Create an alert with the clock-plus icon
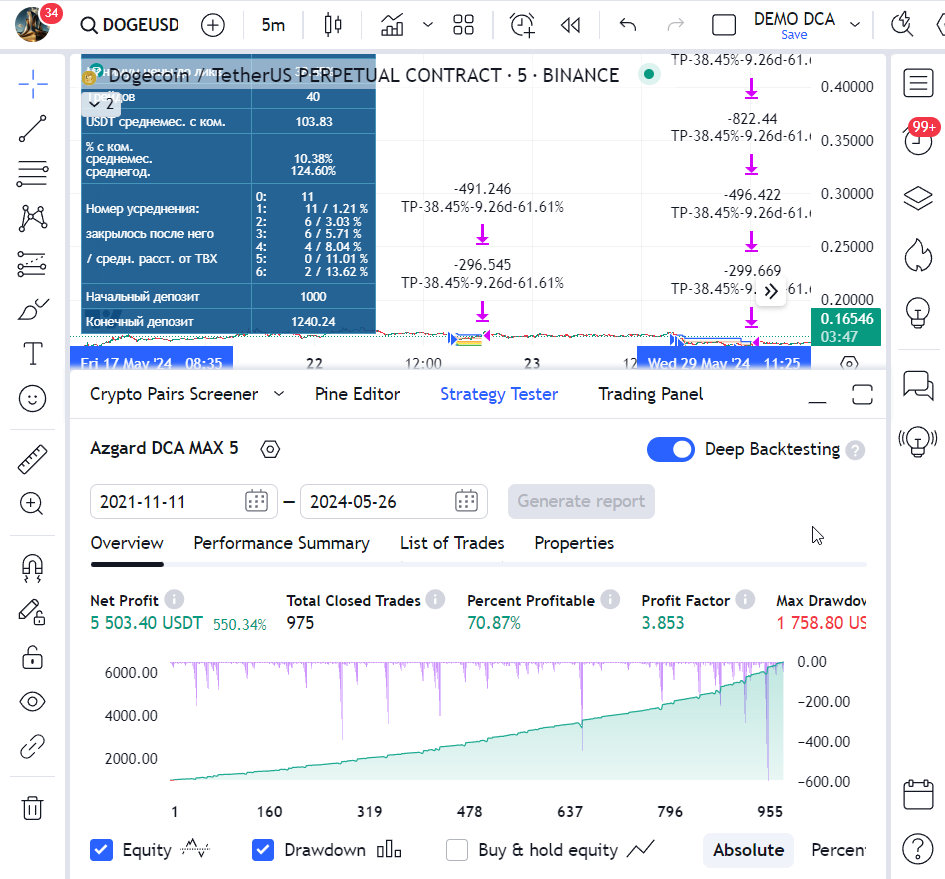945x879 pixels. [x=522, y=25]
